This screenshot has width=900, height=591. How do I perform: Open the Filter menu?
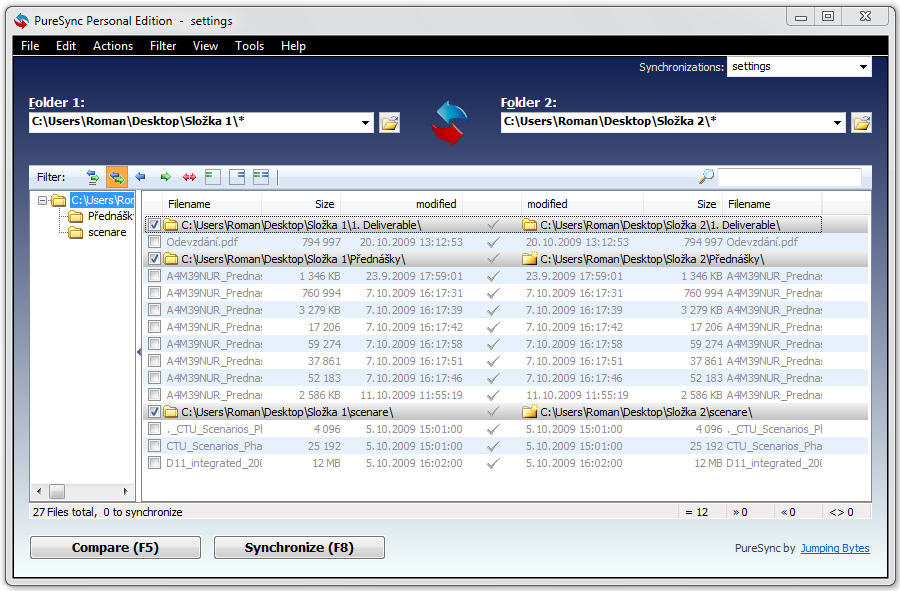(x=163, y=46)
